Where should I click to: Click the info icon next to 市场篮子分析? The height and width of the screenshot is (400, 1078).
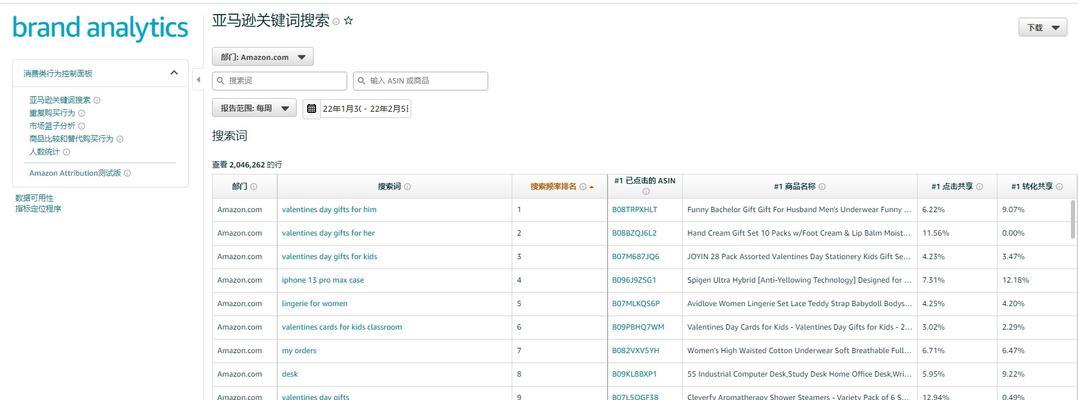click(x=82, y=126)
